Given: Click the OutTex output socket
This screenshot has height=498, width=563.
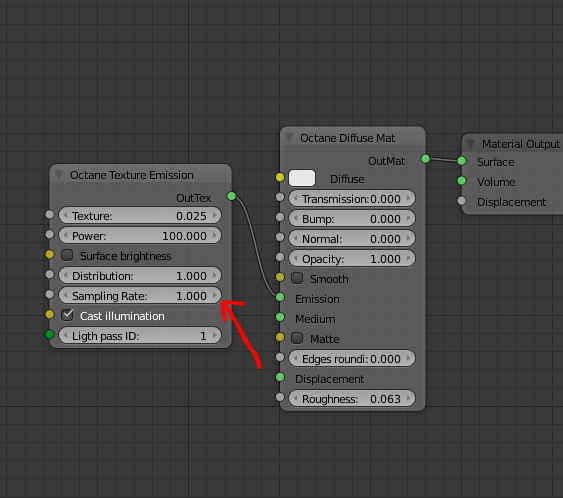Looking at the screenshot, I should pos(232,196).
